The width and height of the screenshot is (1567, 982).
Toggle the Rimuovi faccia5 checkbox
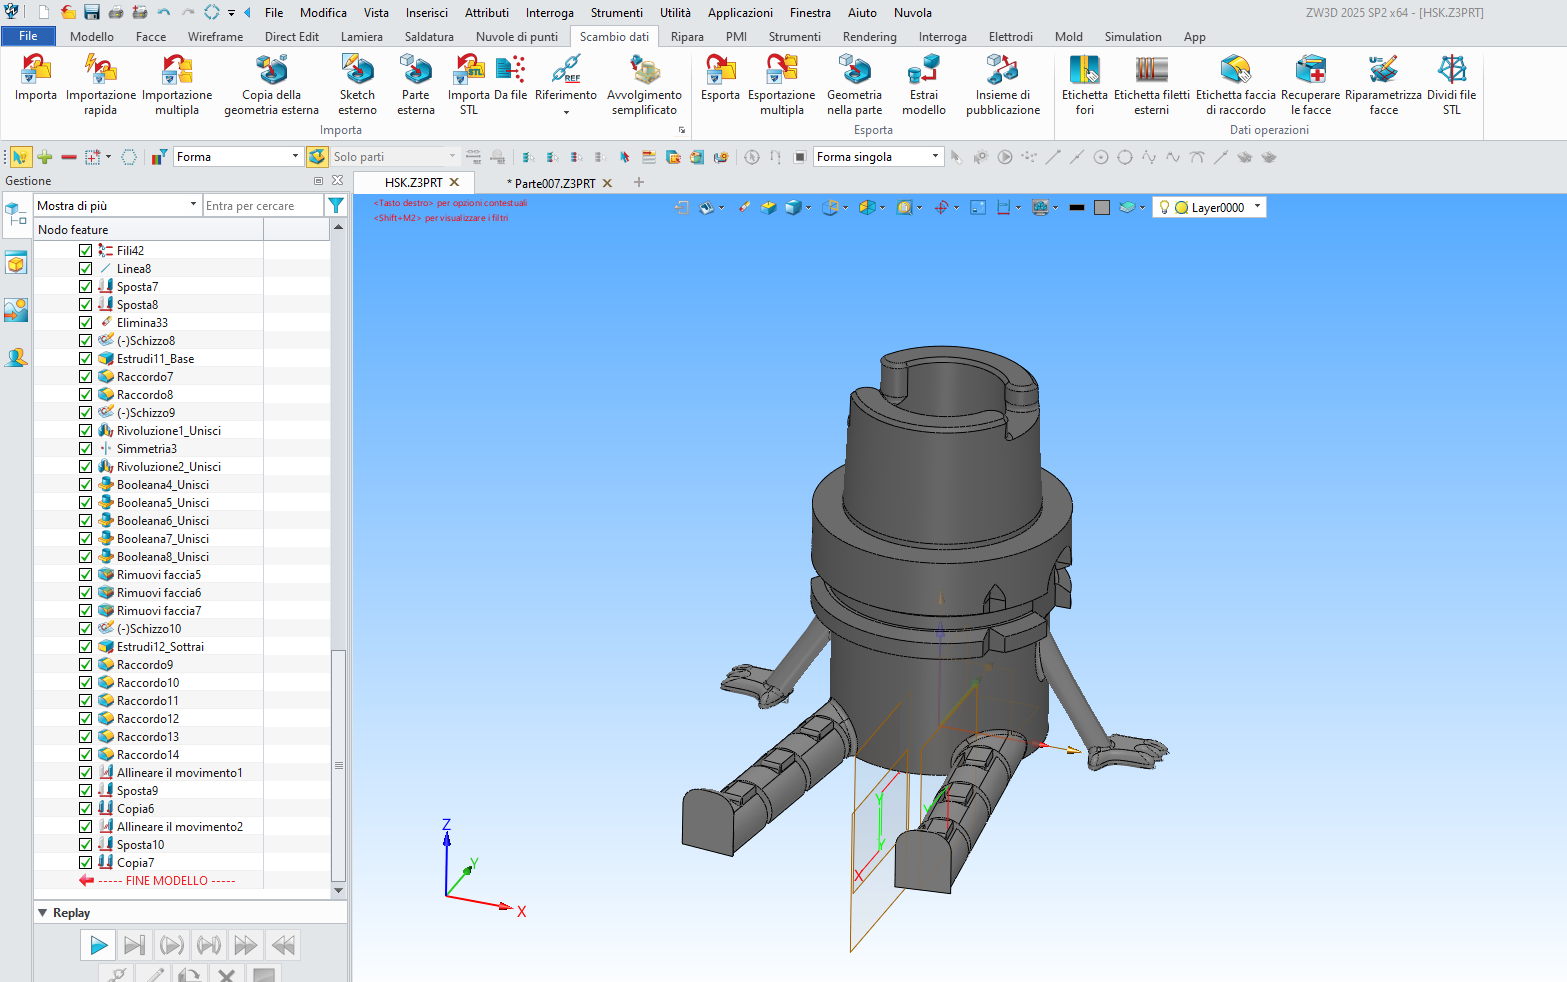(85, 575)
